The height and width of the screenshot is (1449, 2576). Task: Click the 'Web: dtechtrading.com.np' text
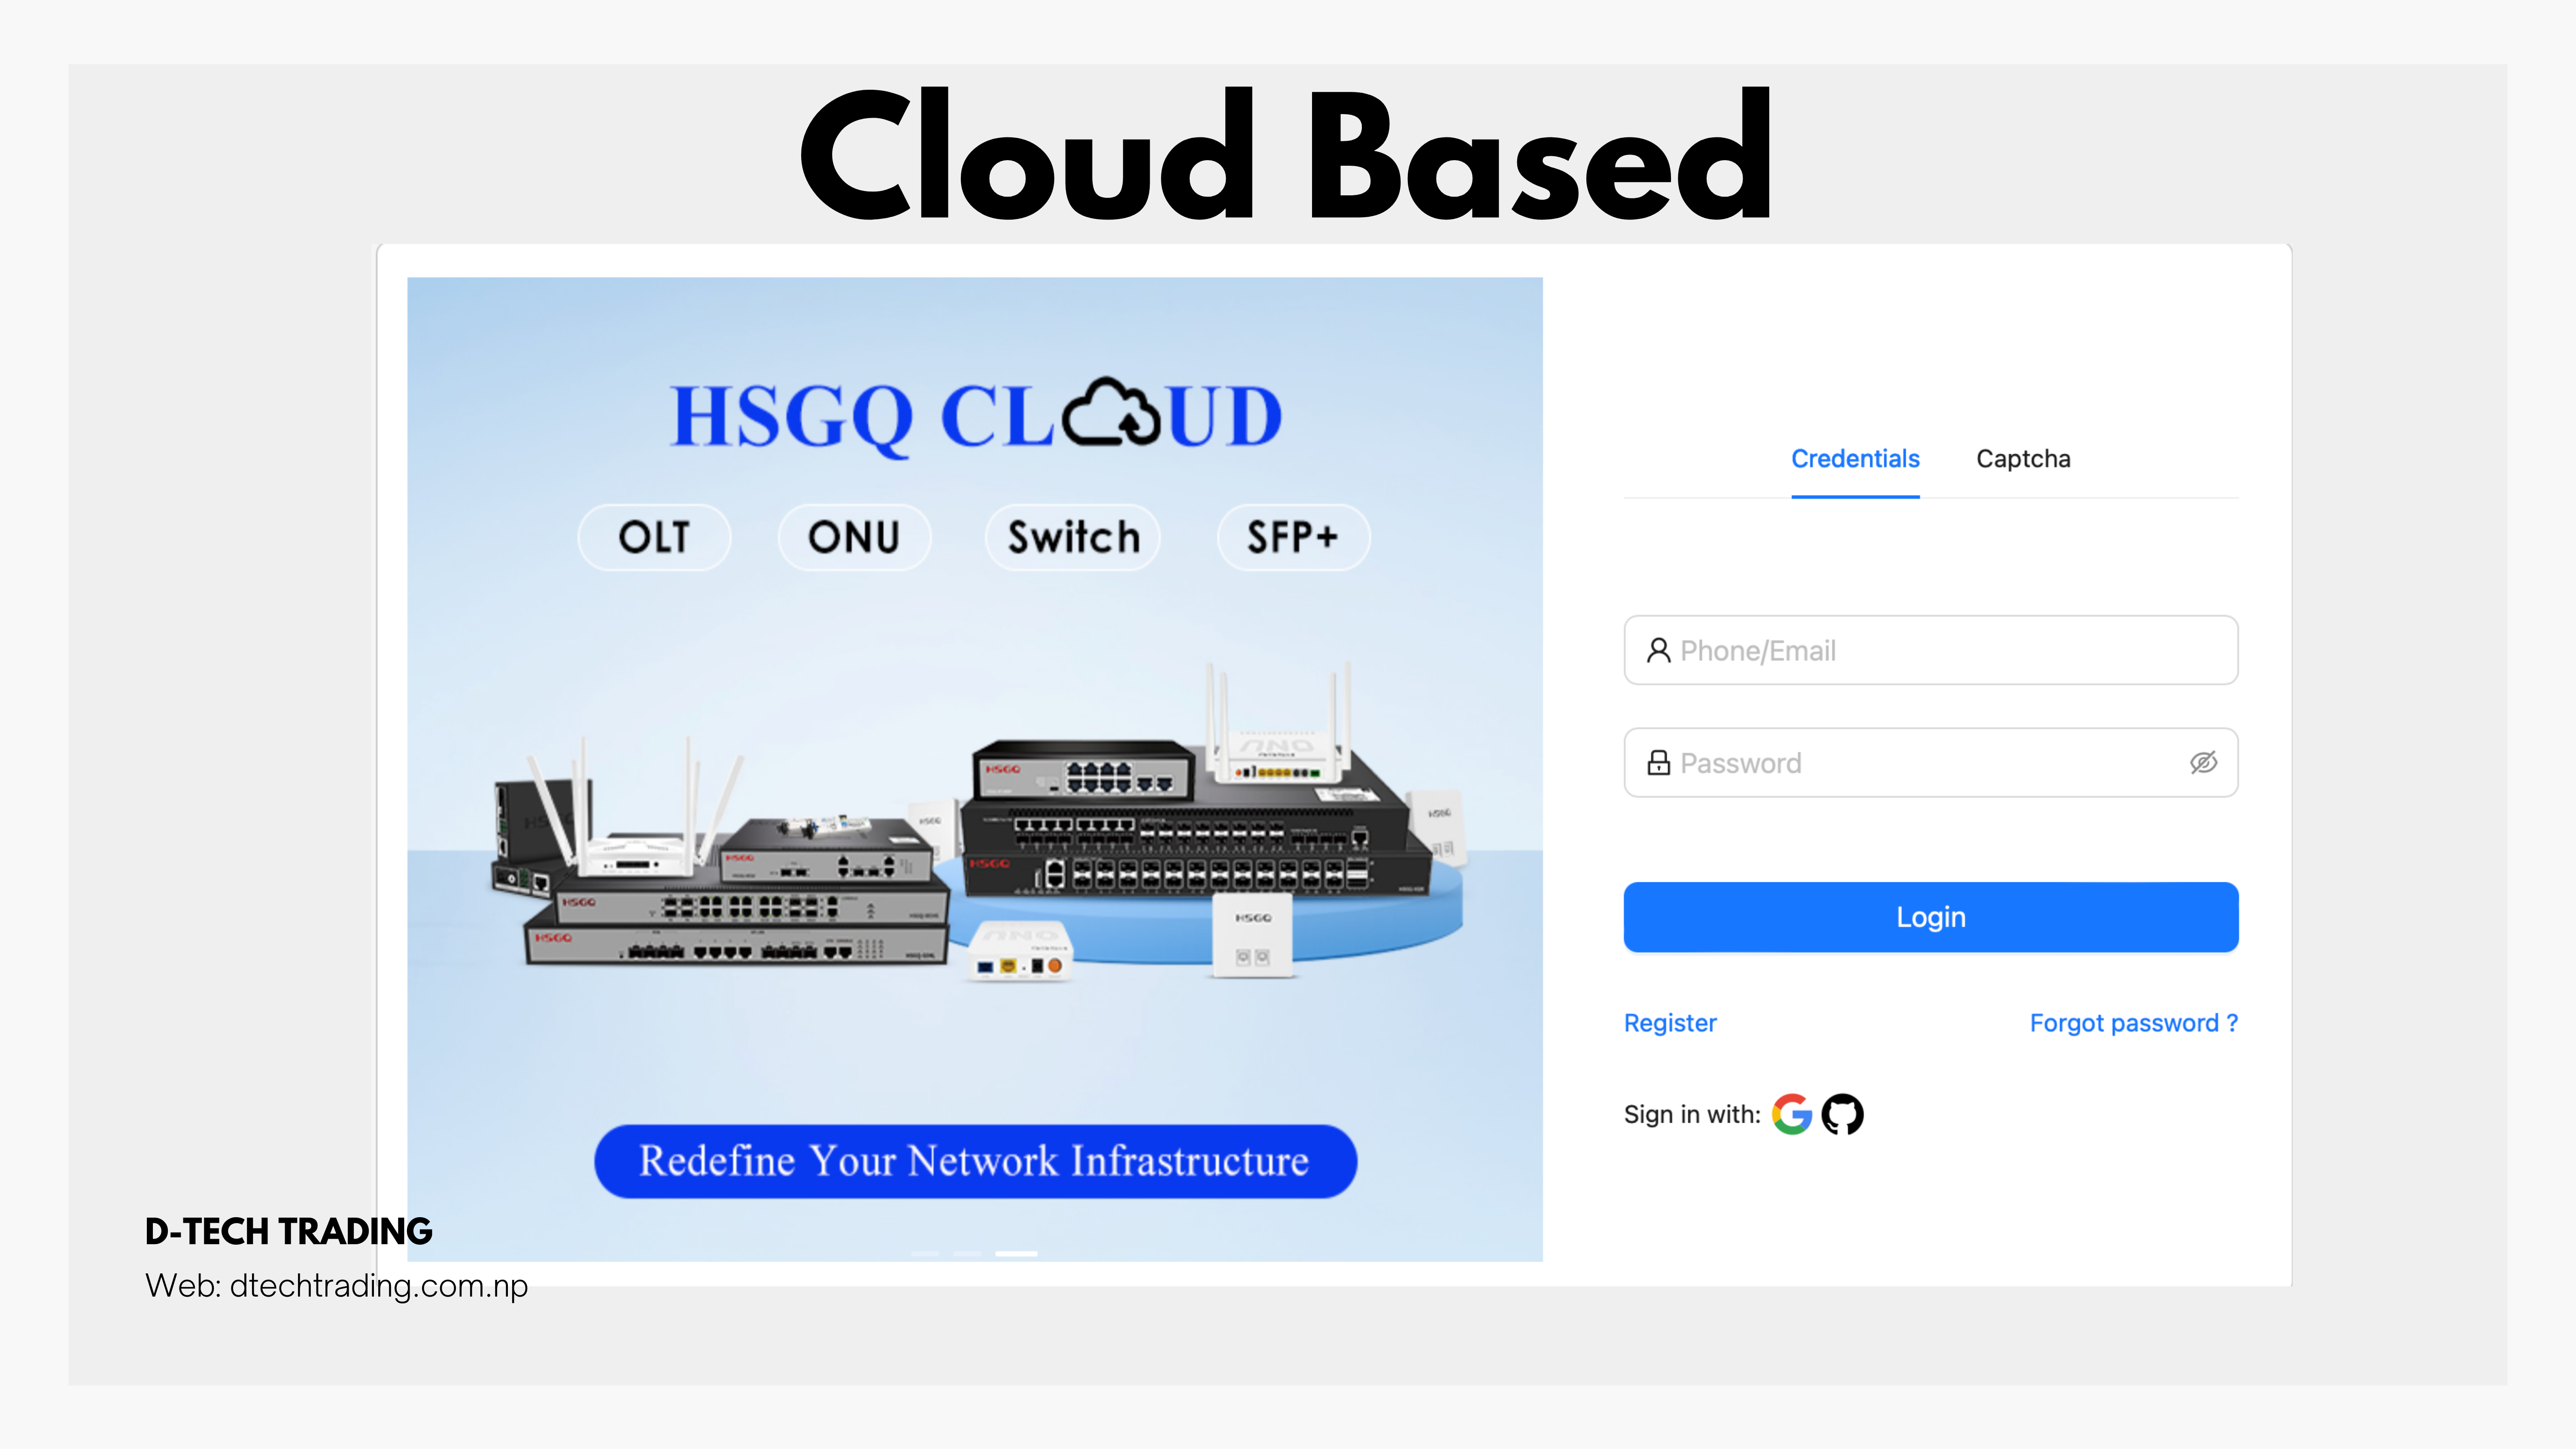click(336, 1286)
